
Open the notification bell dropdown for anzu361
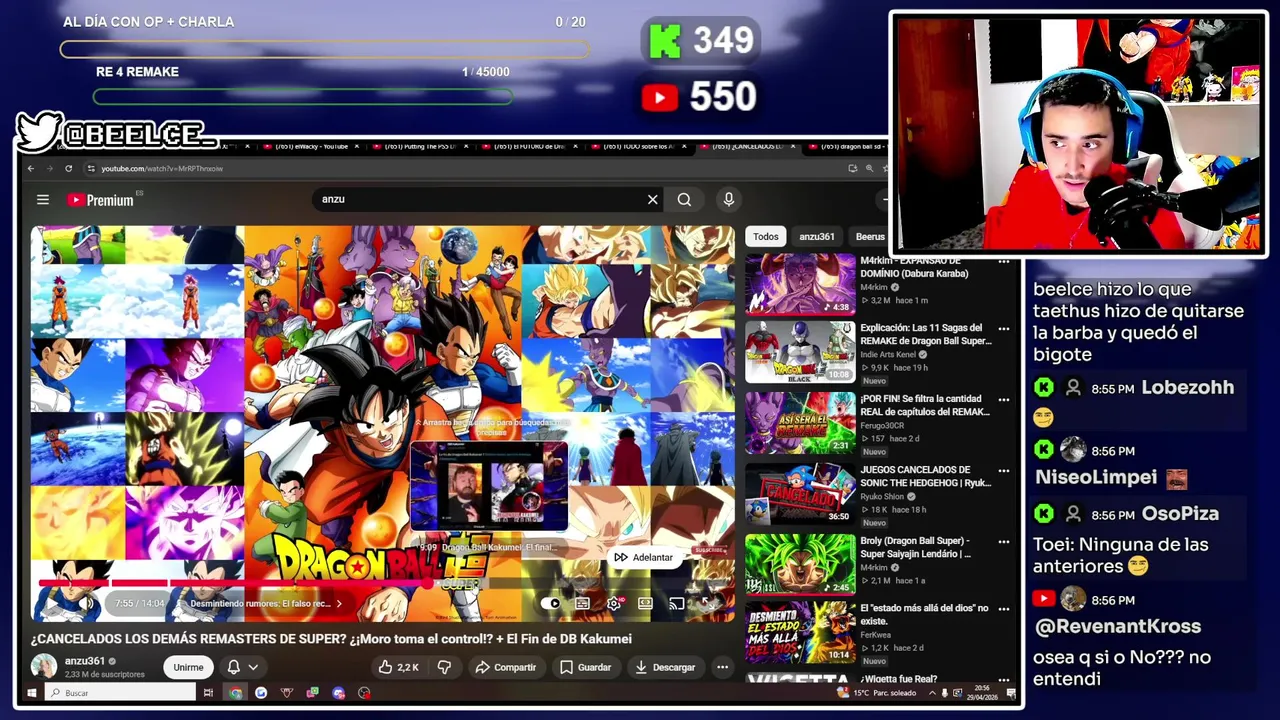[241, 667]
